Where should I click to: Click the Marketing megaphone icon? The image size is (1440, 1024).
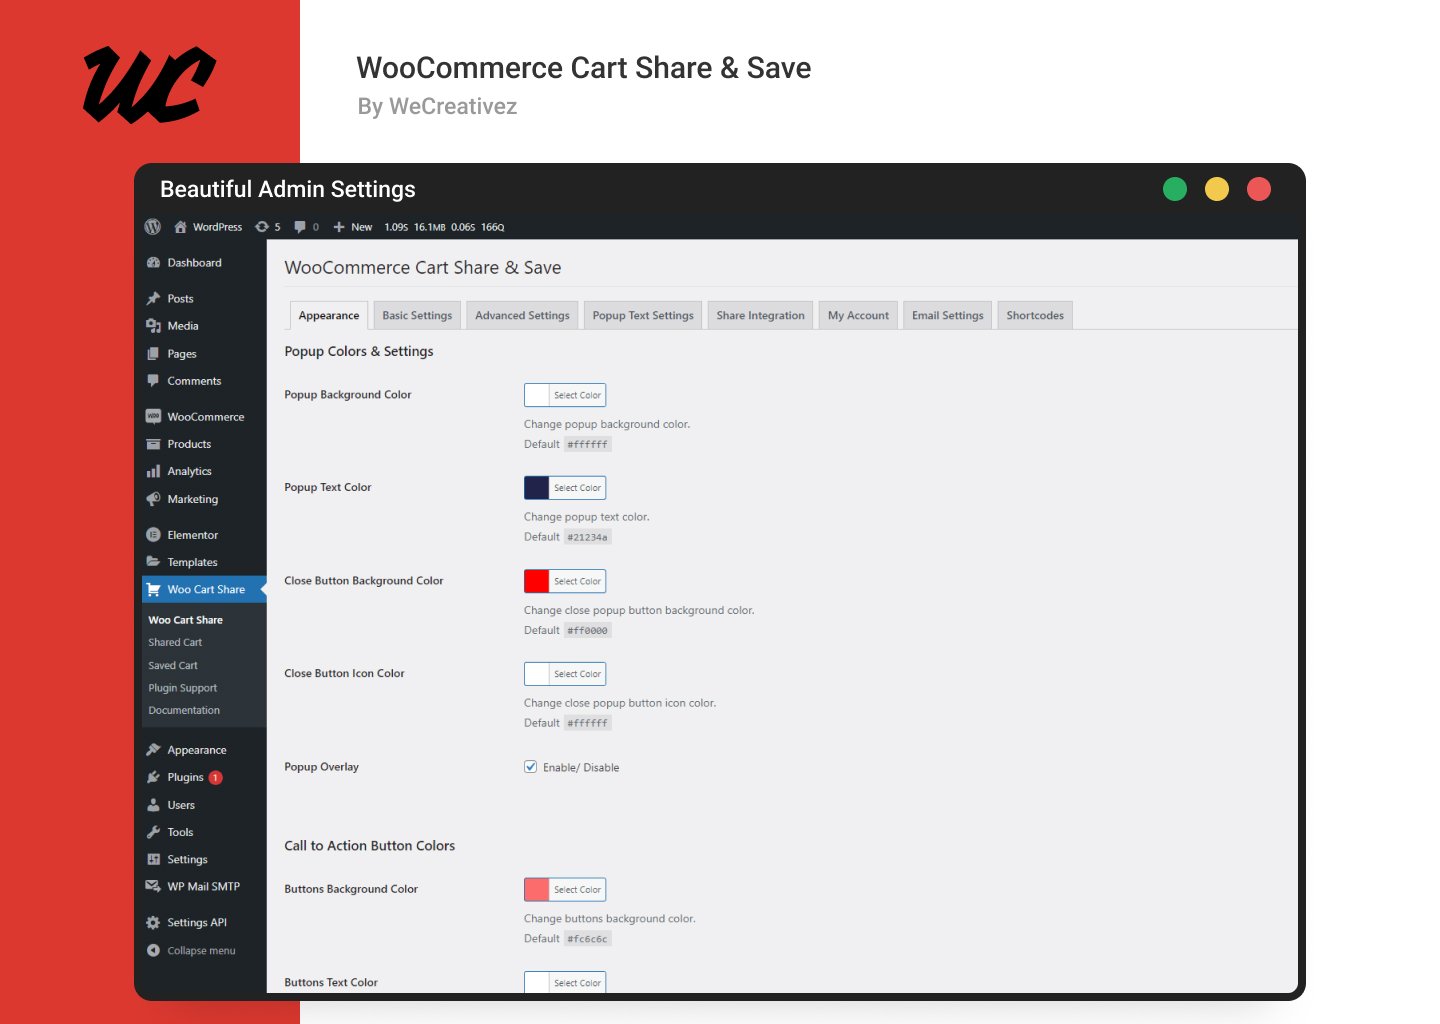pyautogui.click(x=153, y=499)
